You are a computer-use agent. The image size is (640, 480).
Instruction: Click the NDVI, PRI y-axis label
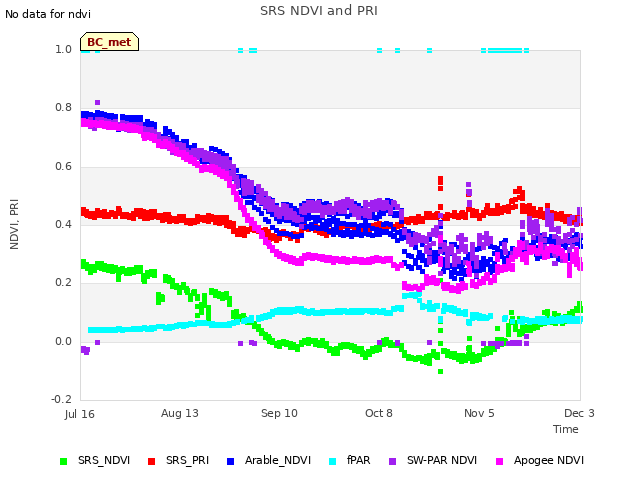click(14, 224)
